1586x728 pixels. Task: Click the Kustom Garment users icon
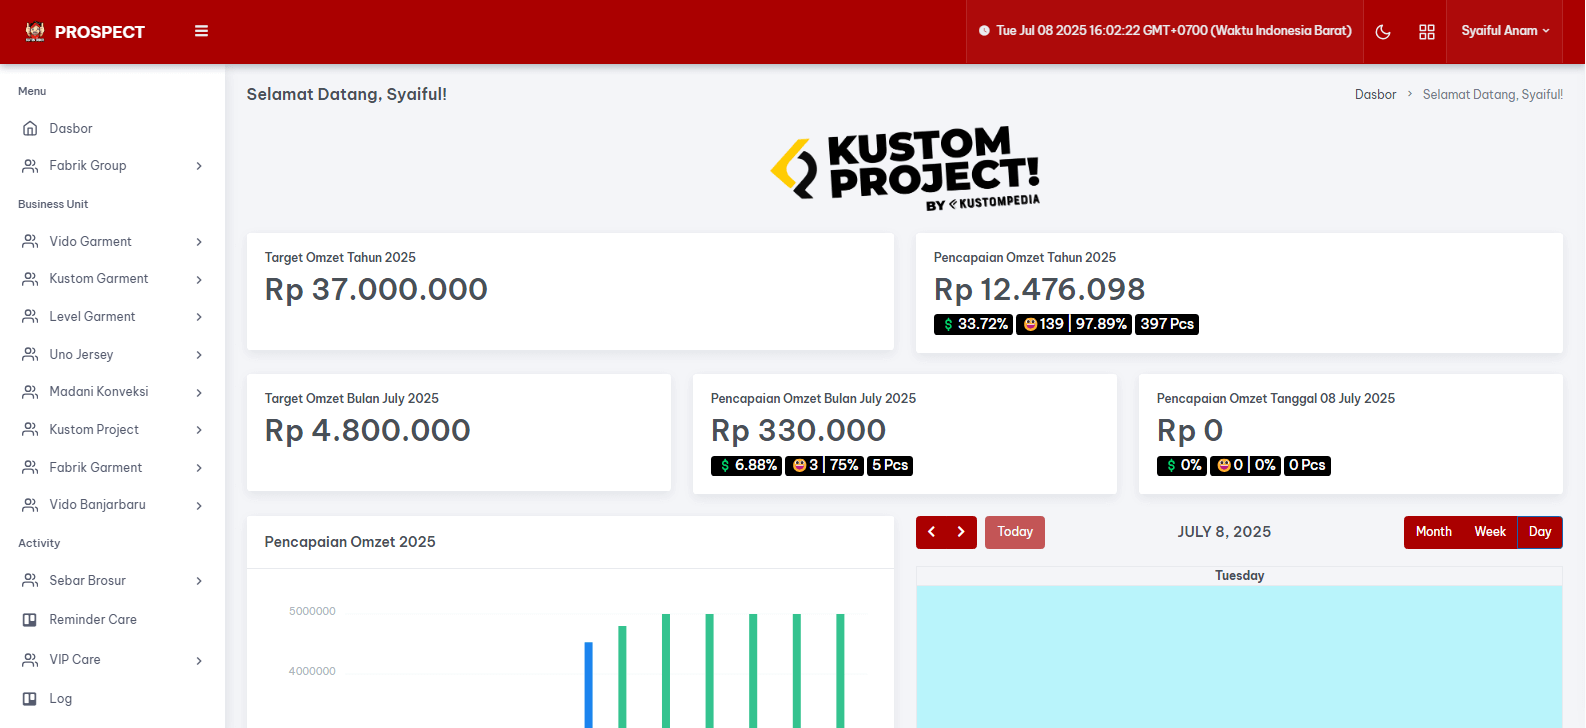(30, 279)
